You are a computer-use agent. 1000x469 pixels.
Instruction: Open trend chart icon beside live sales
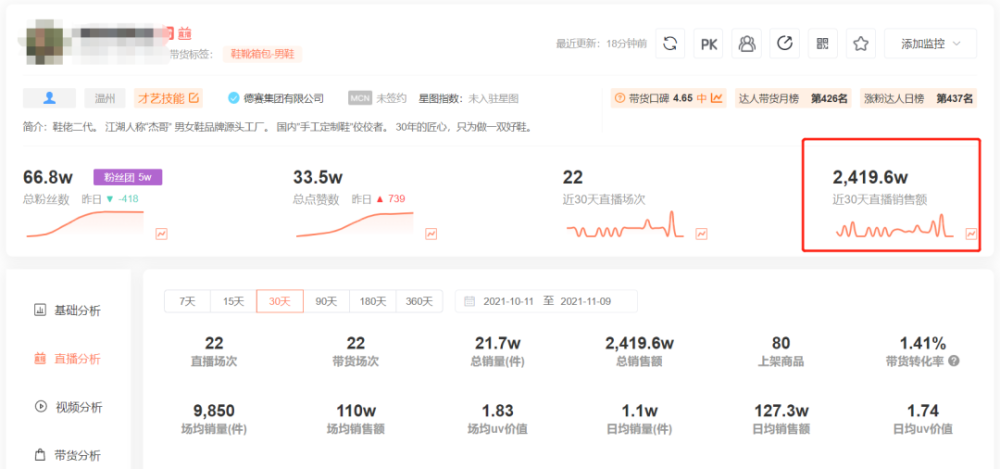tap(971, 234)
